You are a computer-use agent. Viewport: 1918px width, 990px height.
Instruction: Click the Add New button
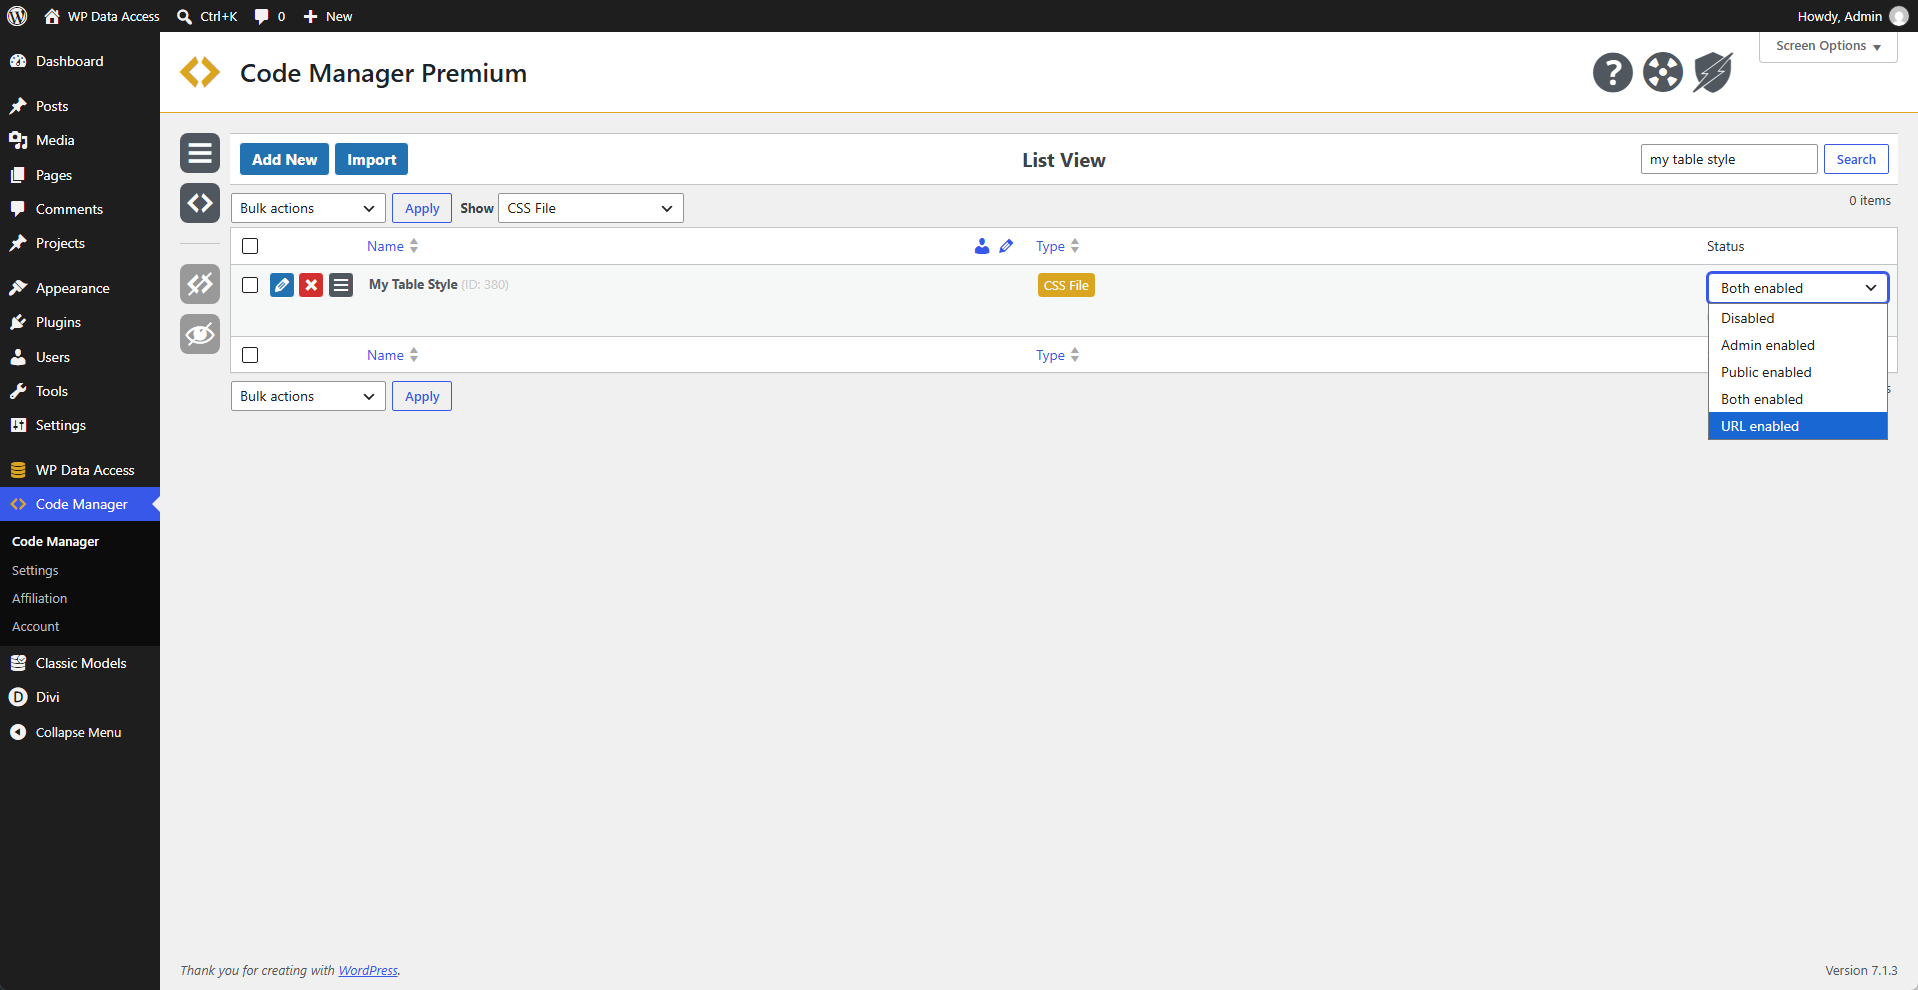(284, 159)
